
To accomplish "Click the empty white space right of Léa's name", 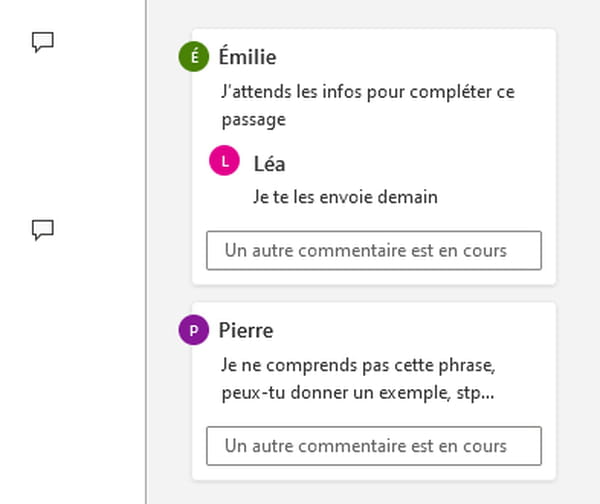I will tap(420, 163).
